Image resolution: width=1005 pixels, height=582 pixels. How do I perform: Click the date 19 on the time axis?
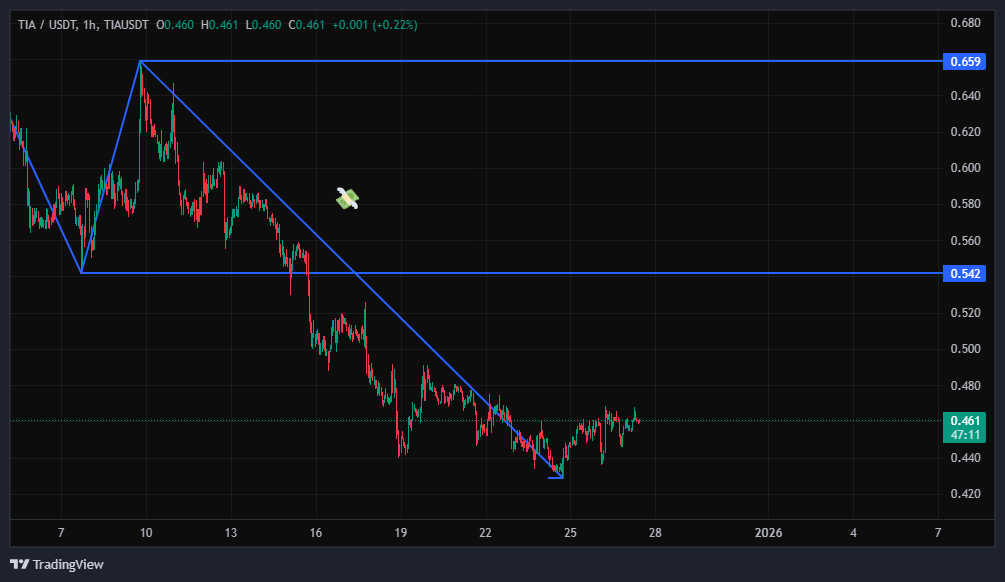click(401, 533)
